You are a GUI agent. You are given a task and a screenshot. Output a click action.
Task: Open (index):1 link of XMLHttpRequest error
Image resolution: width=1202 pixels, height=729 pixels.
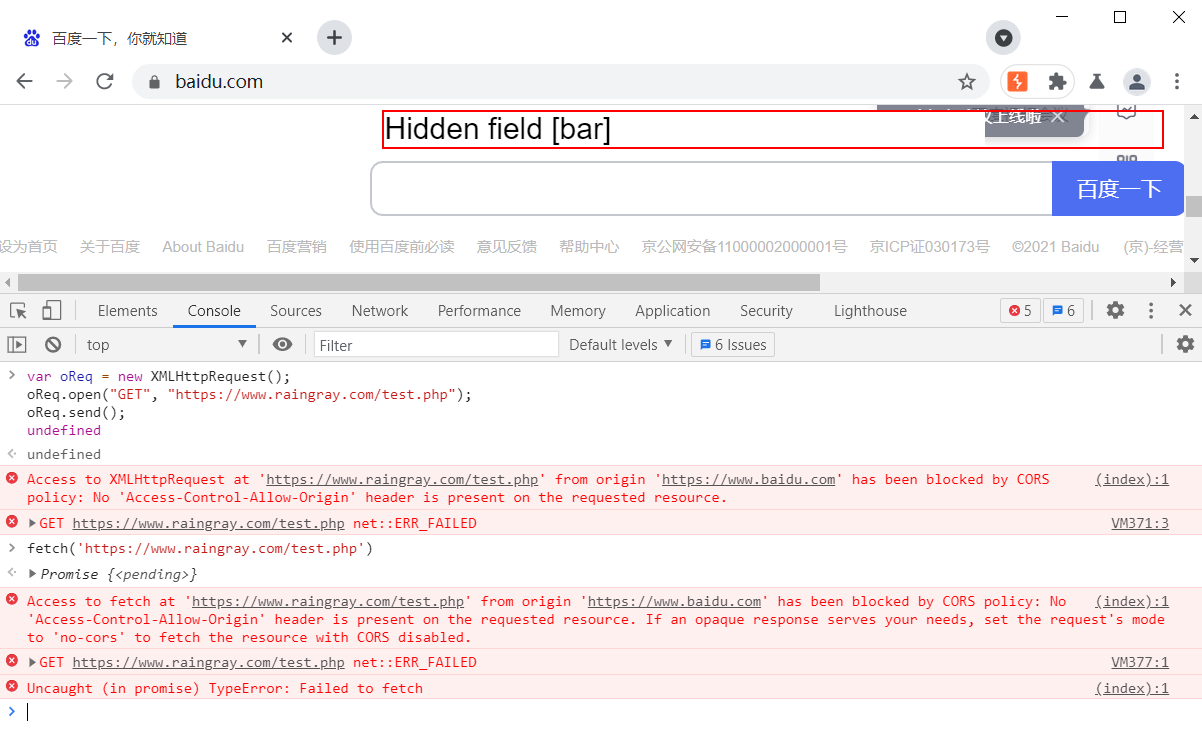pos(1132,479)
